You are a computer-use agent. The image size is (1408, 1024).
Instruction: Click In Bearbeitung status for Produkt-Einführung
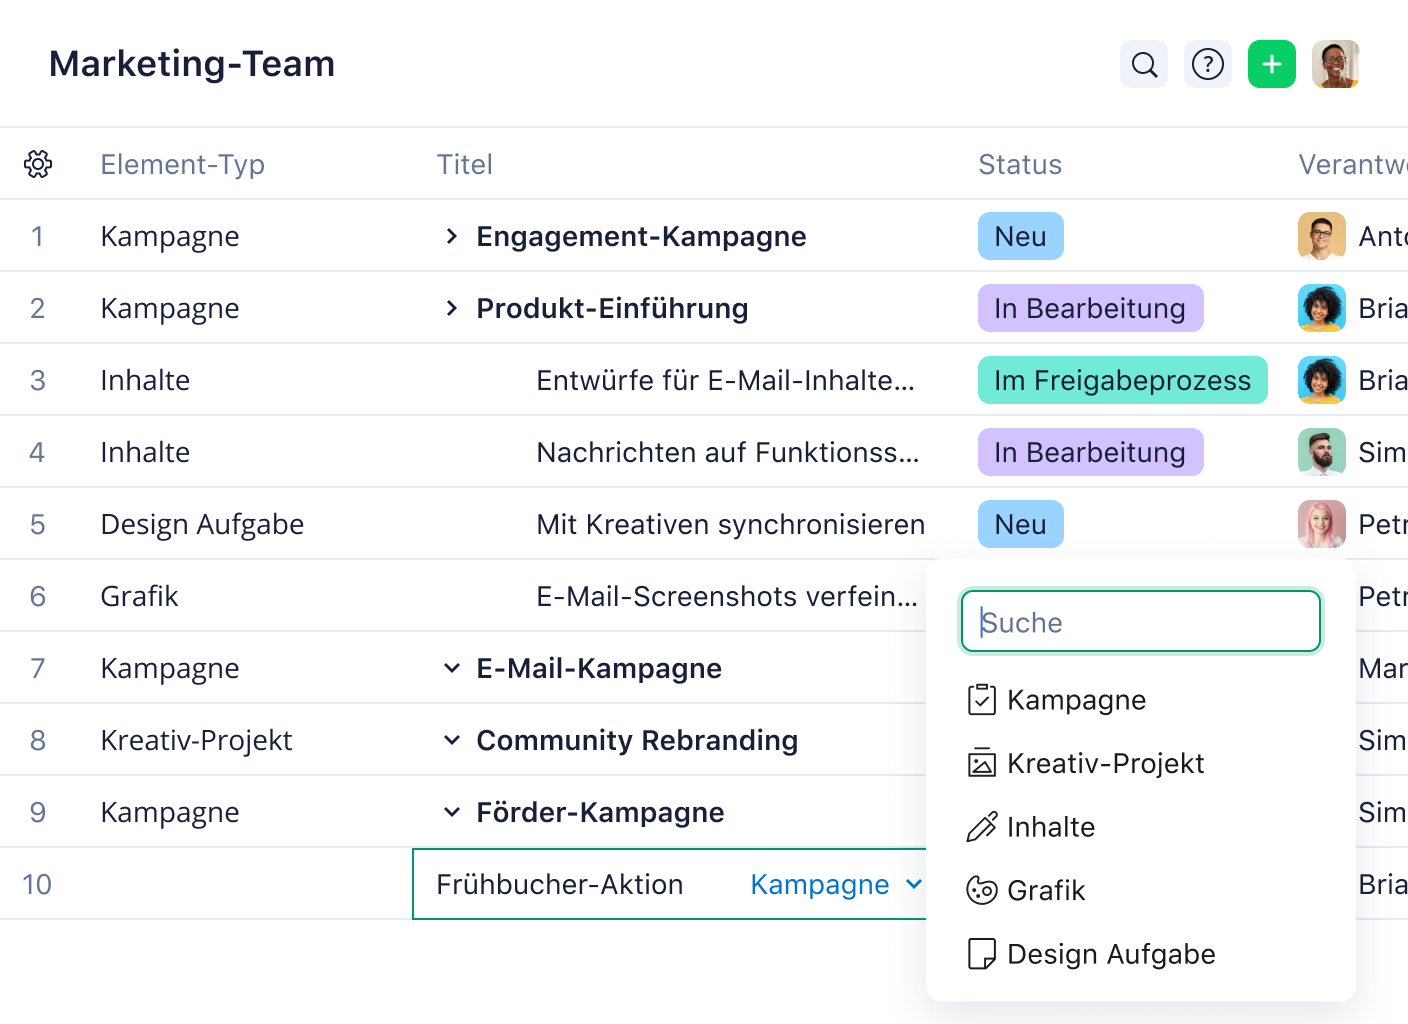click(x=1090, y=308)
